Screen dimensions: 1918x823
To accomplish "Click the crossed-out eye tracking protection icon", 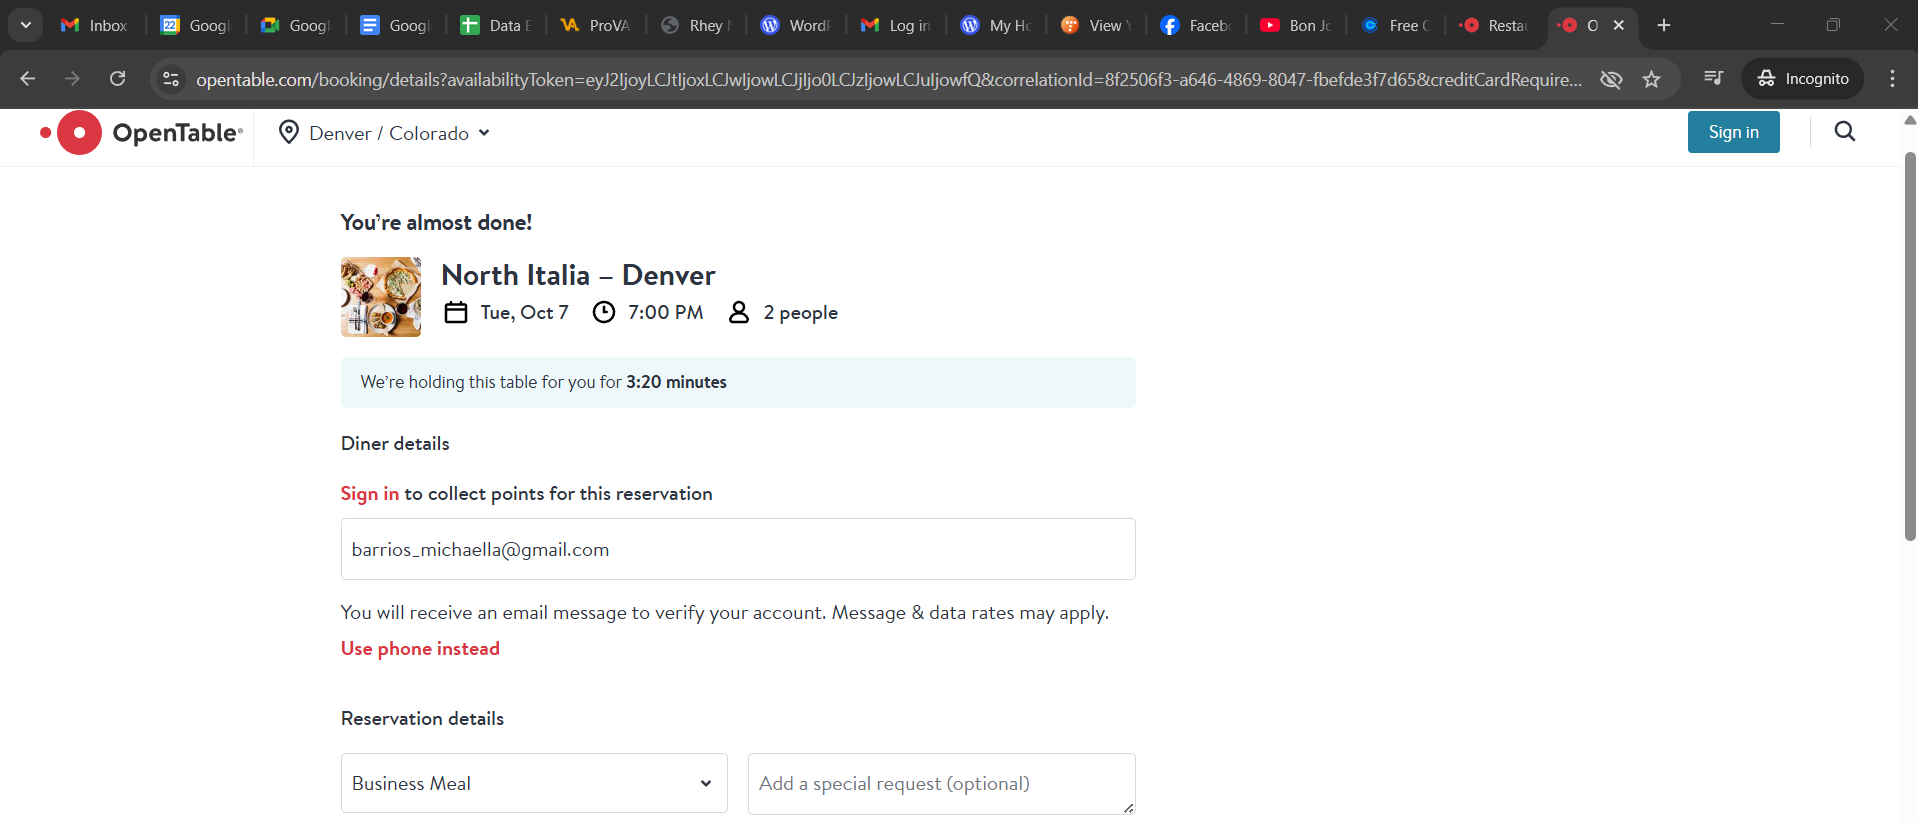I will pos(1611,79).
